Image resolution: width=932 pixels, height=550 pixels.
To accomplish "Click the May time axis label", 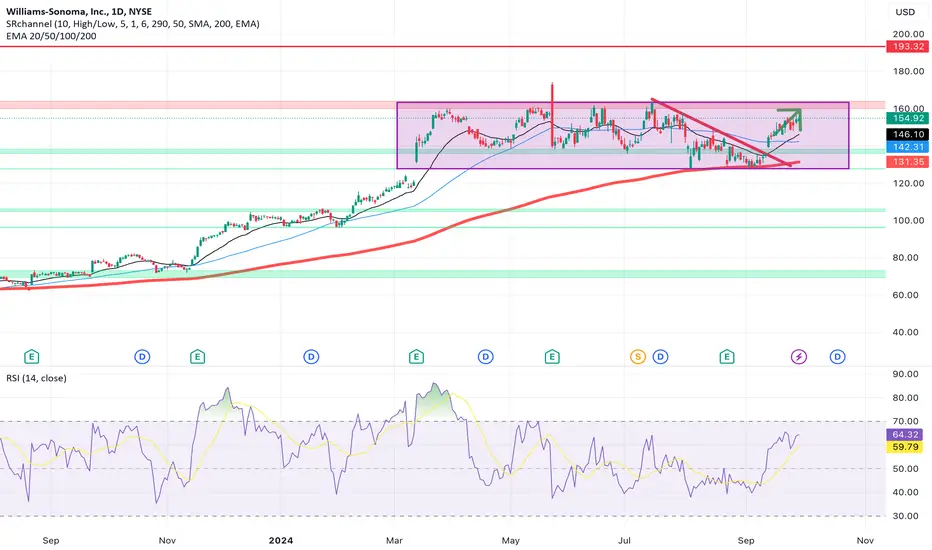I will [511, 540].
